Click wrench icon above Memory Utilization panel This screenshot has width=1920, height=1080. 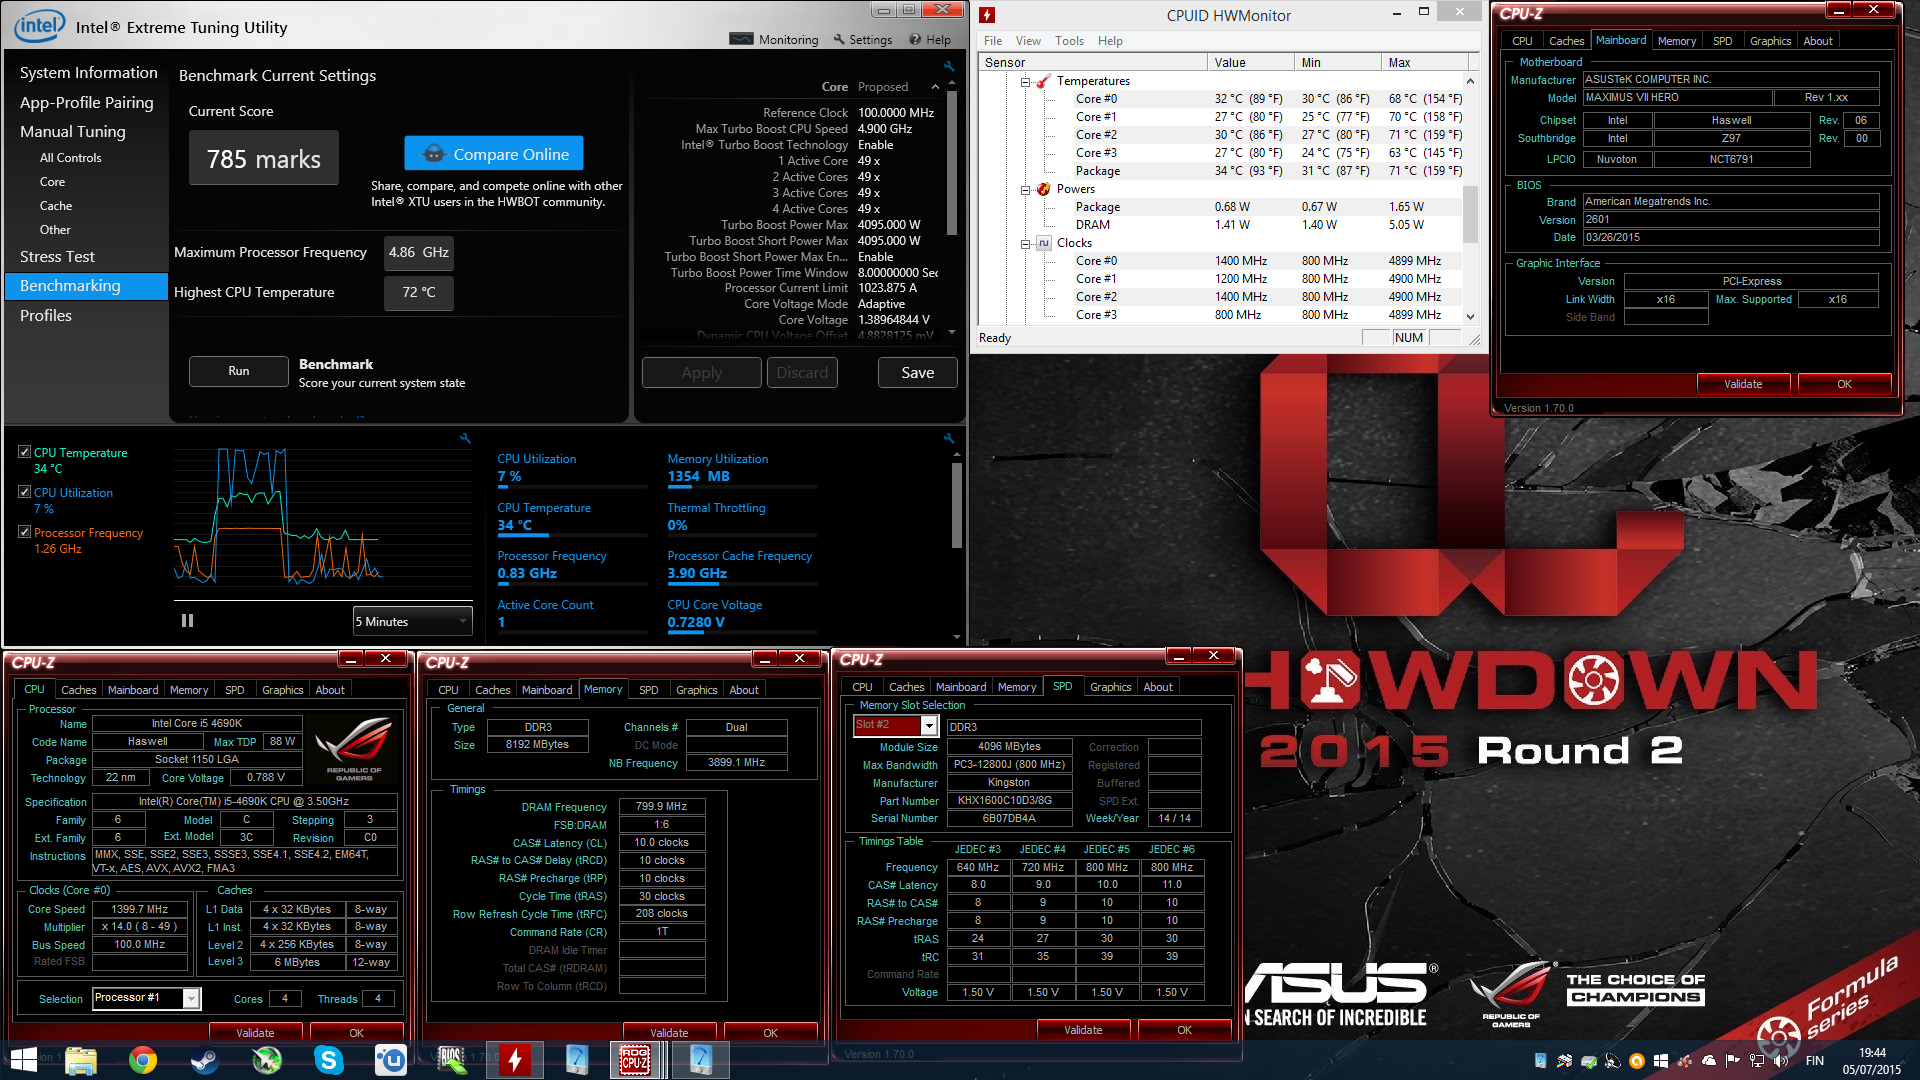click(948, 438)
